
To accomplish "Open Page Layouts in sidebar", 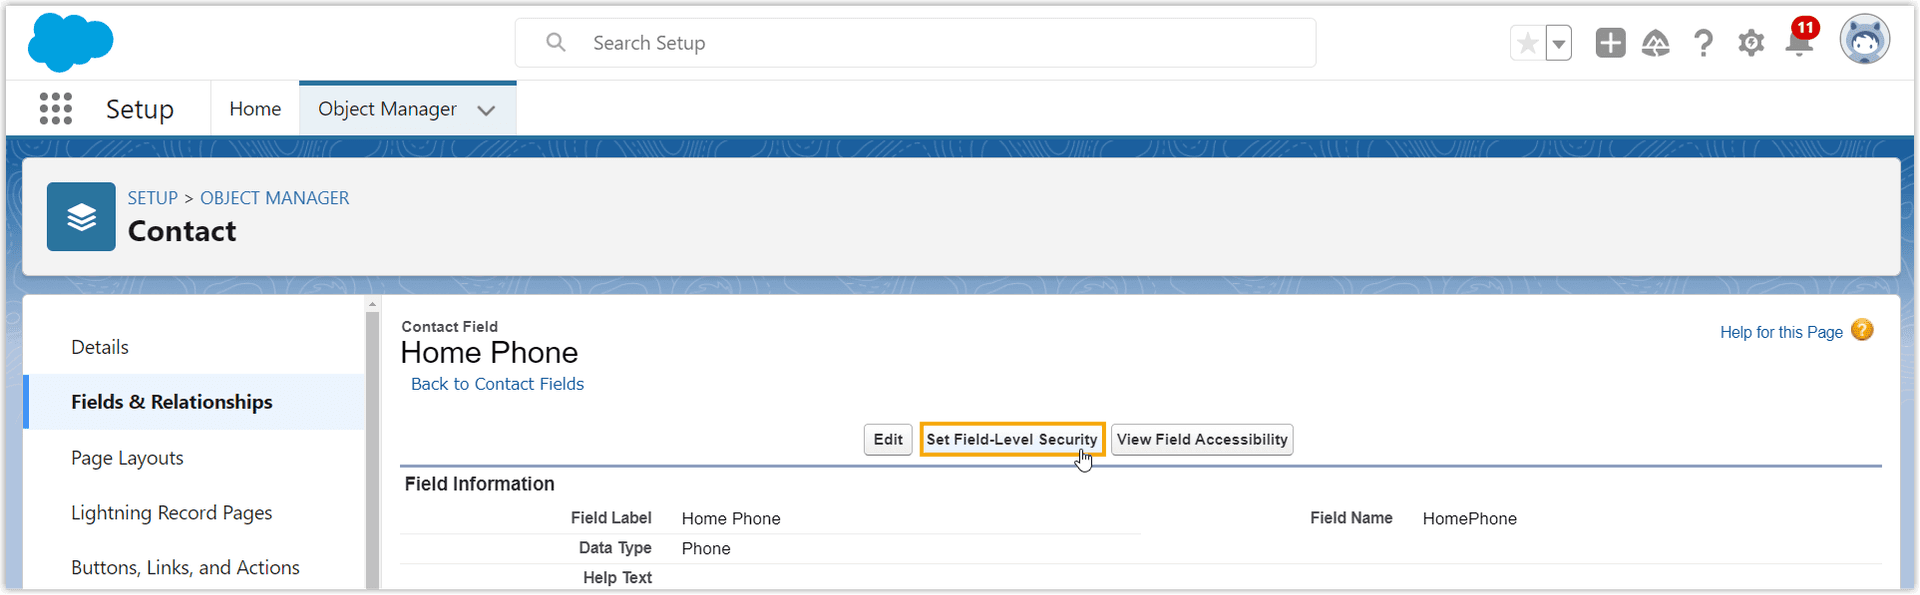I will click(x=127, y=458).
